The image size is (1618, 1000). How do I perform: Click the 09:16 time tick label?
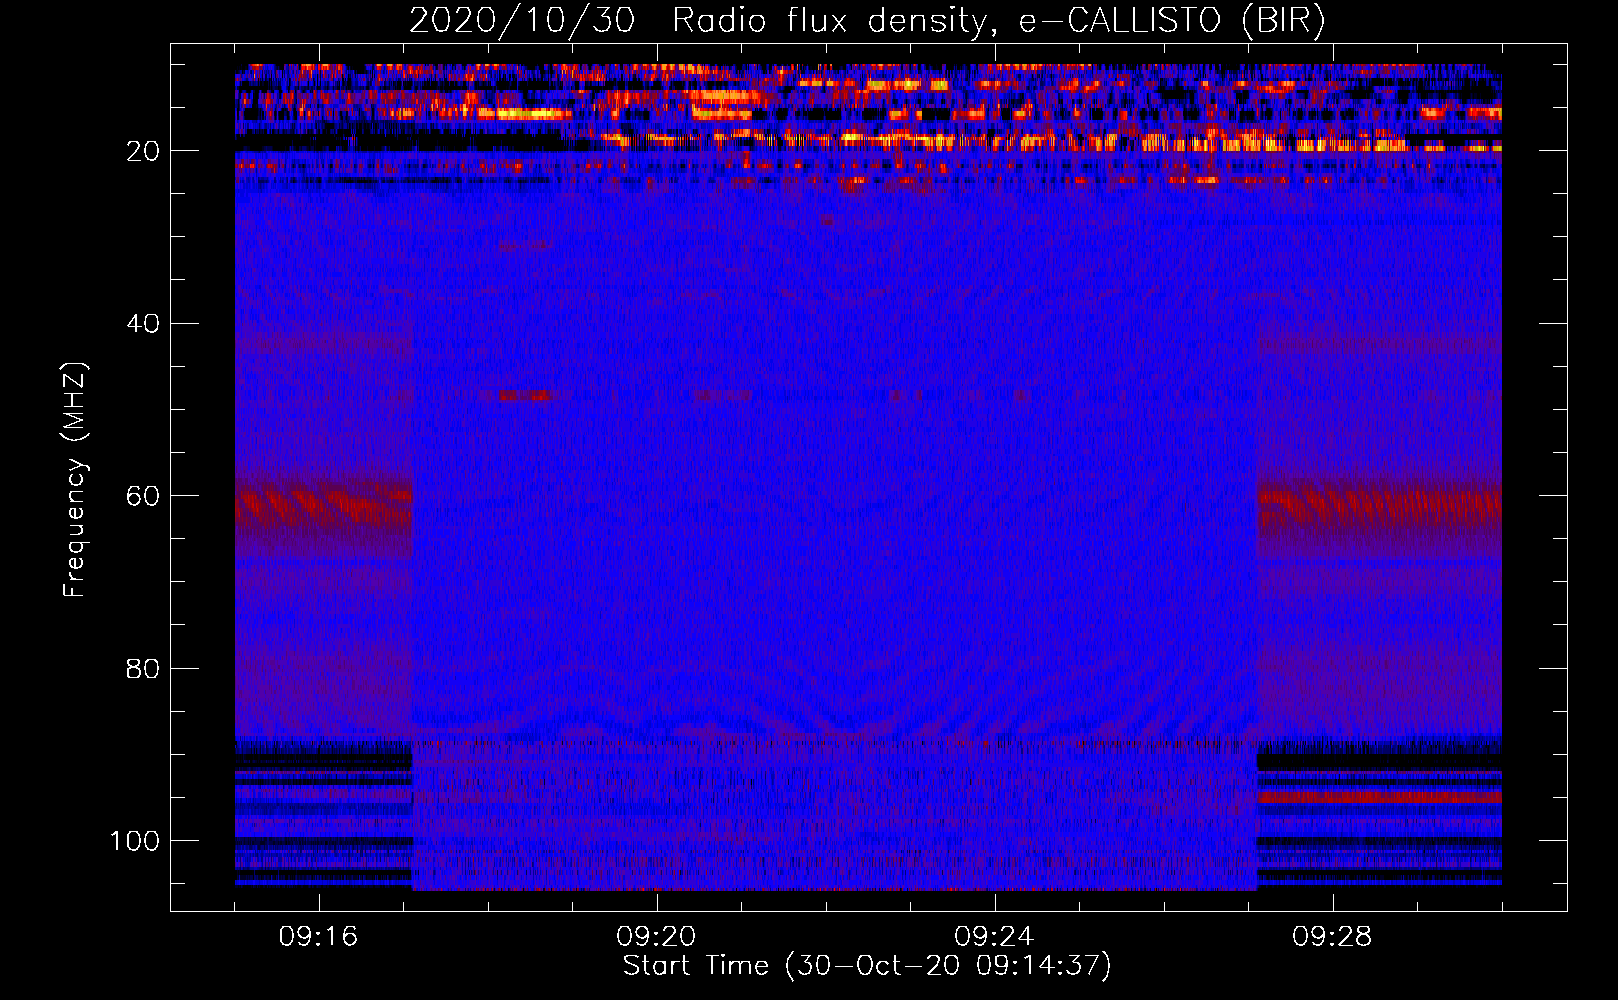click(319, 937)
